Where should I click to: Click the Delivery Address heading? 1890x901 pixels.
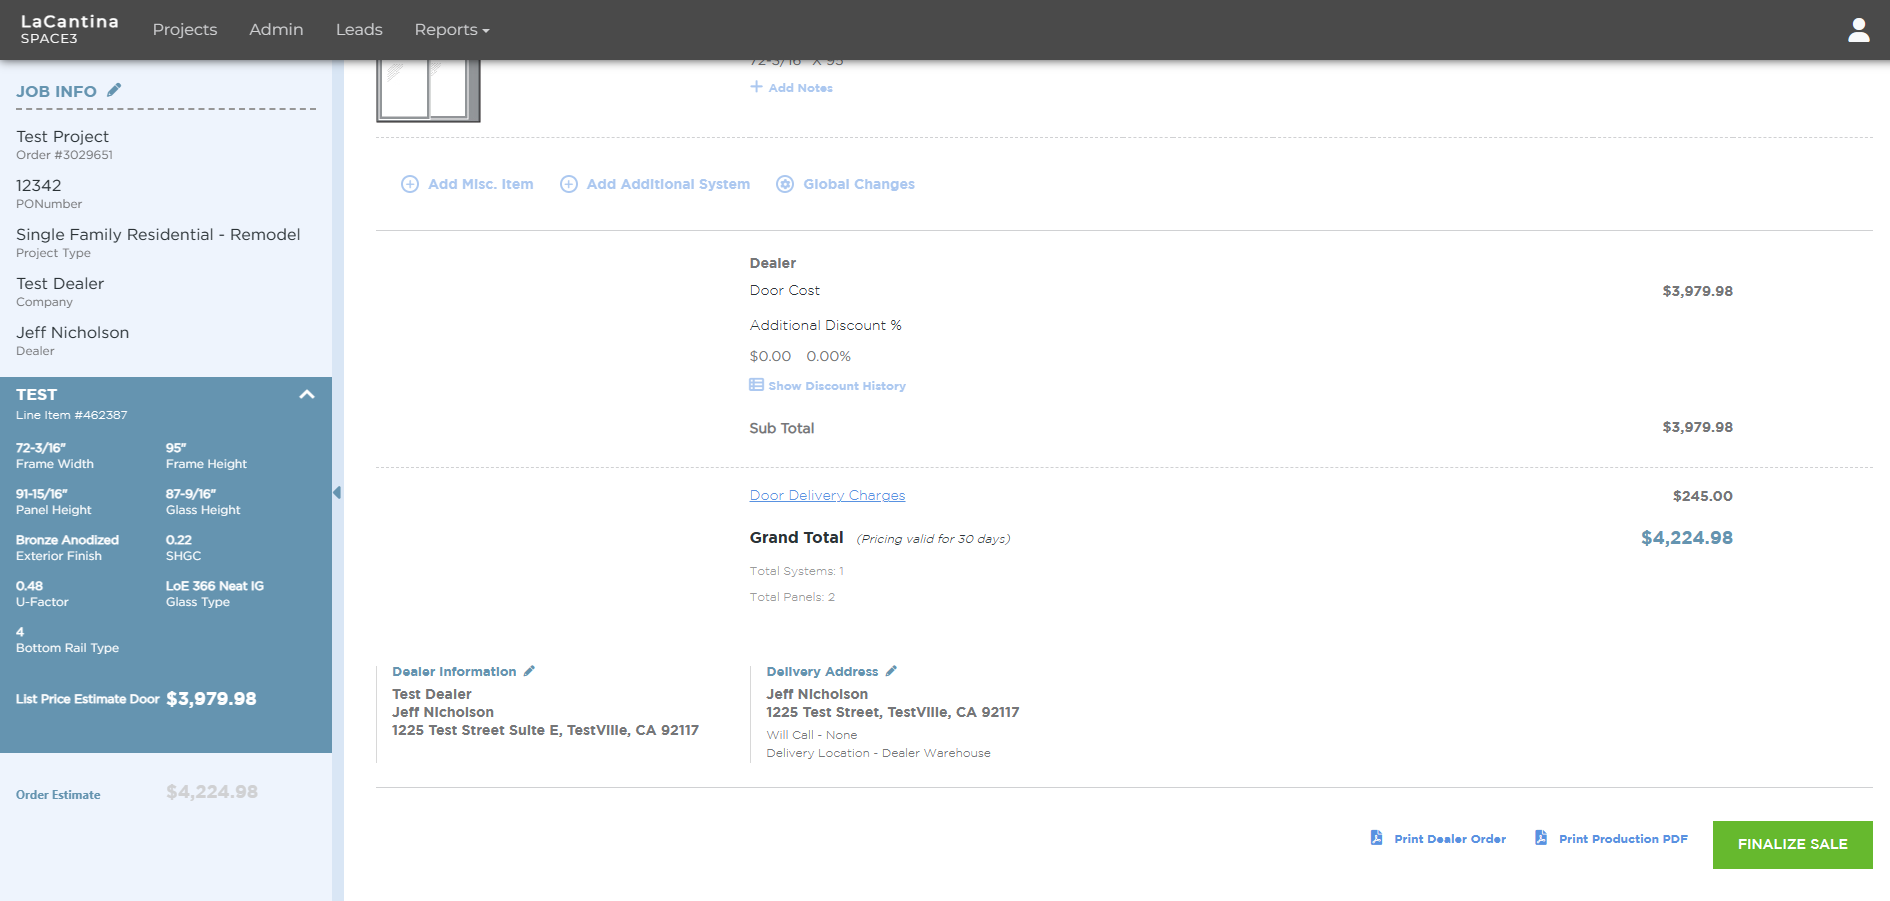point(822,672)
